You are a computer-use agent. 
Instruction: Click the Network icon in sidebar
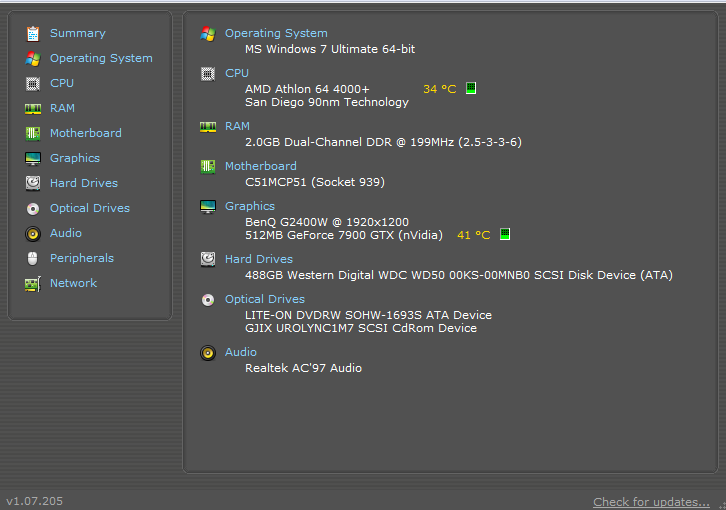[x=33, y=283]
